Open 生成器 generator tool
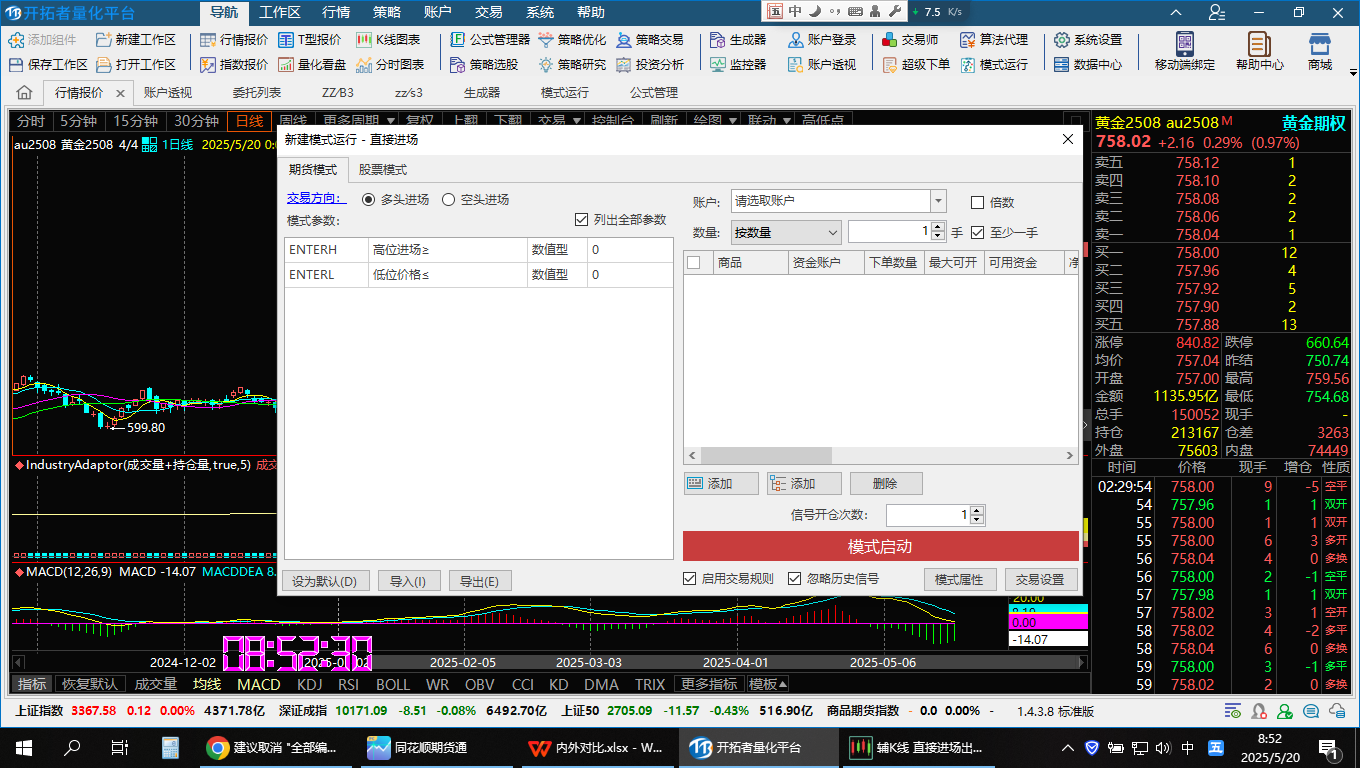 (x=737, y=40)
